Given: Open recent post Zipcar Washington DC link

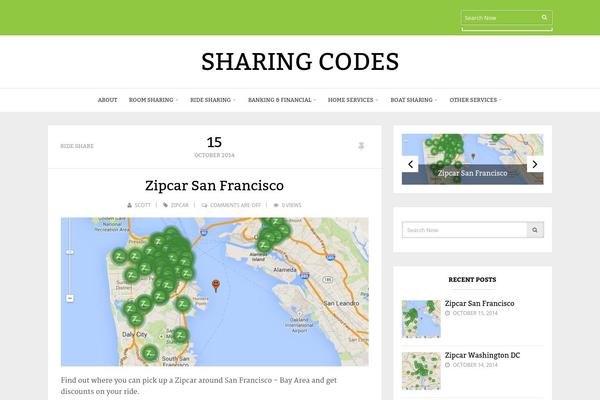Looking at the screenshot, I should click(482, 355).
